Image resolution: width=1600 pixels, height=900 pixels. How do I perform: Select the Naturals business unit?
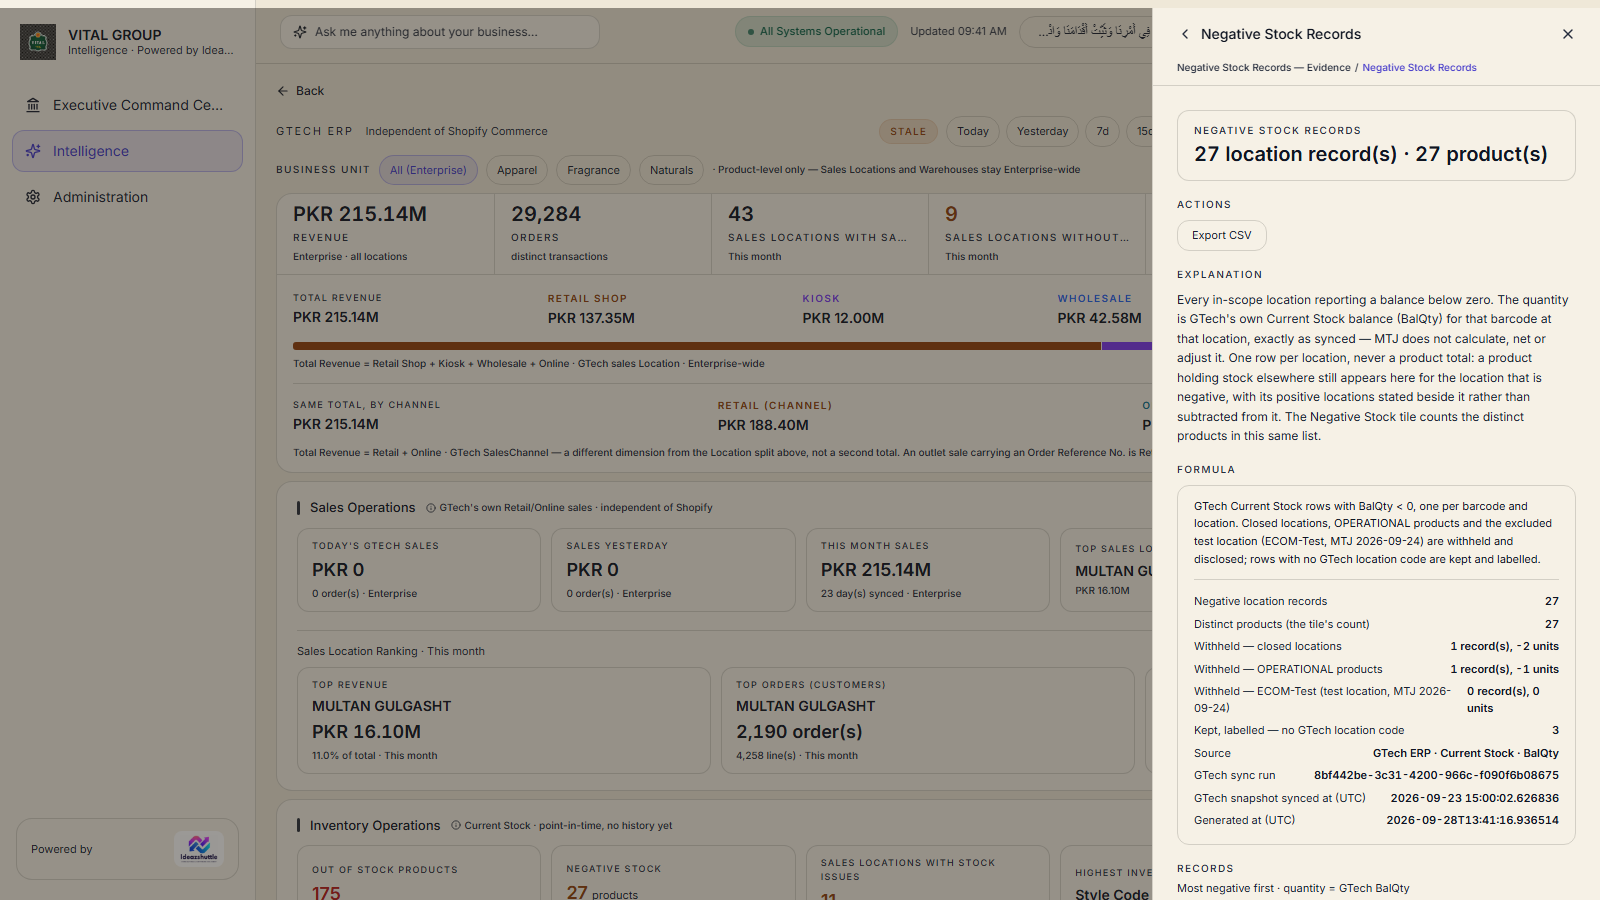[x=671, y=170]
